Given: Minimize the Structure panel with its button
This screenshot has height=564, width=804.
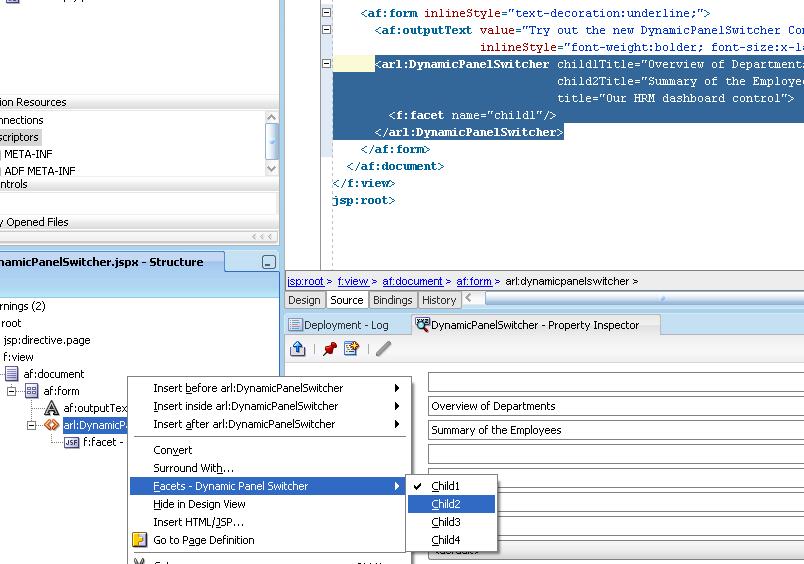Looking at the screenshot, I should tap(268, 263).
